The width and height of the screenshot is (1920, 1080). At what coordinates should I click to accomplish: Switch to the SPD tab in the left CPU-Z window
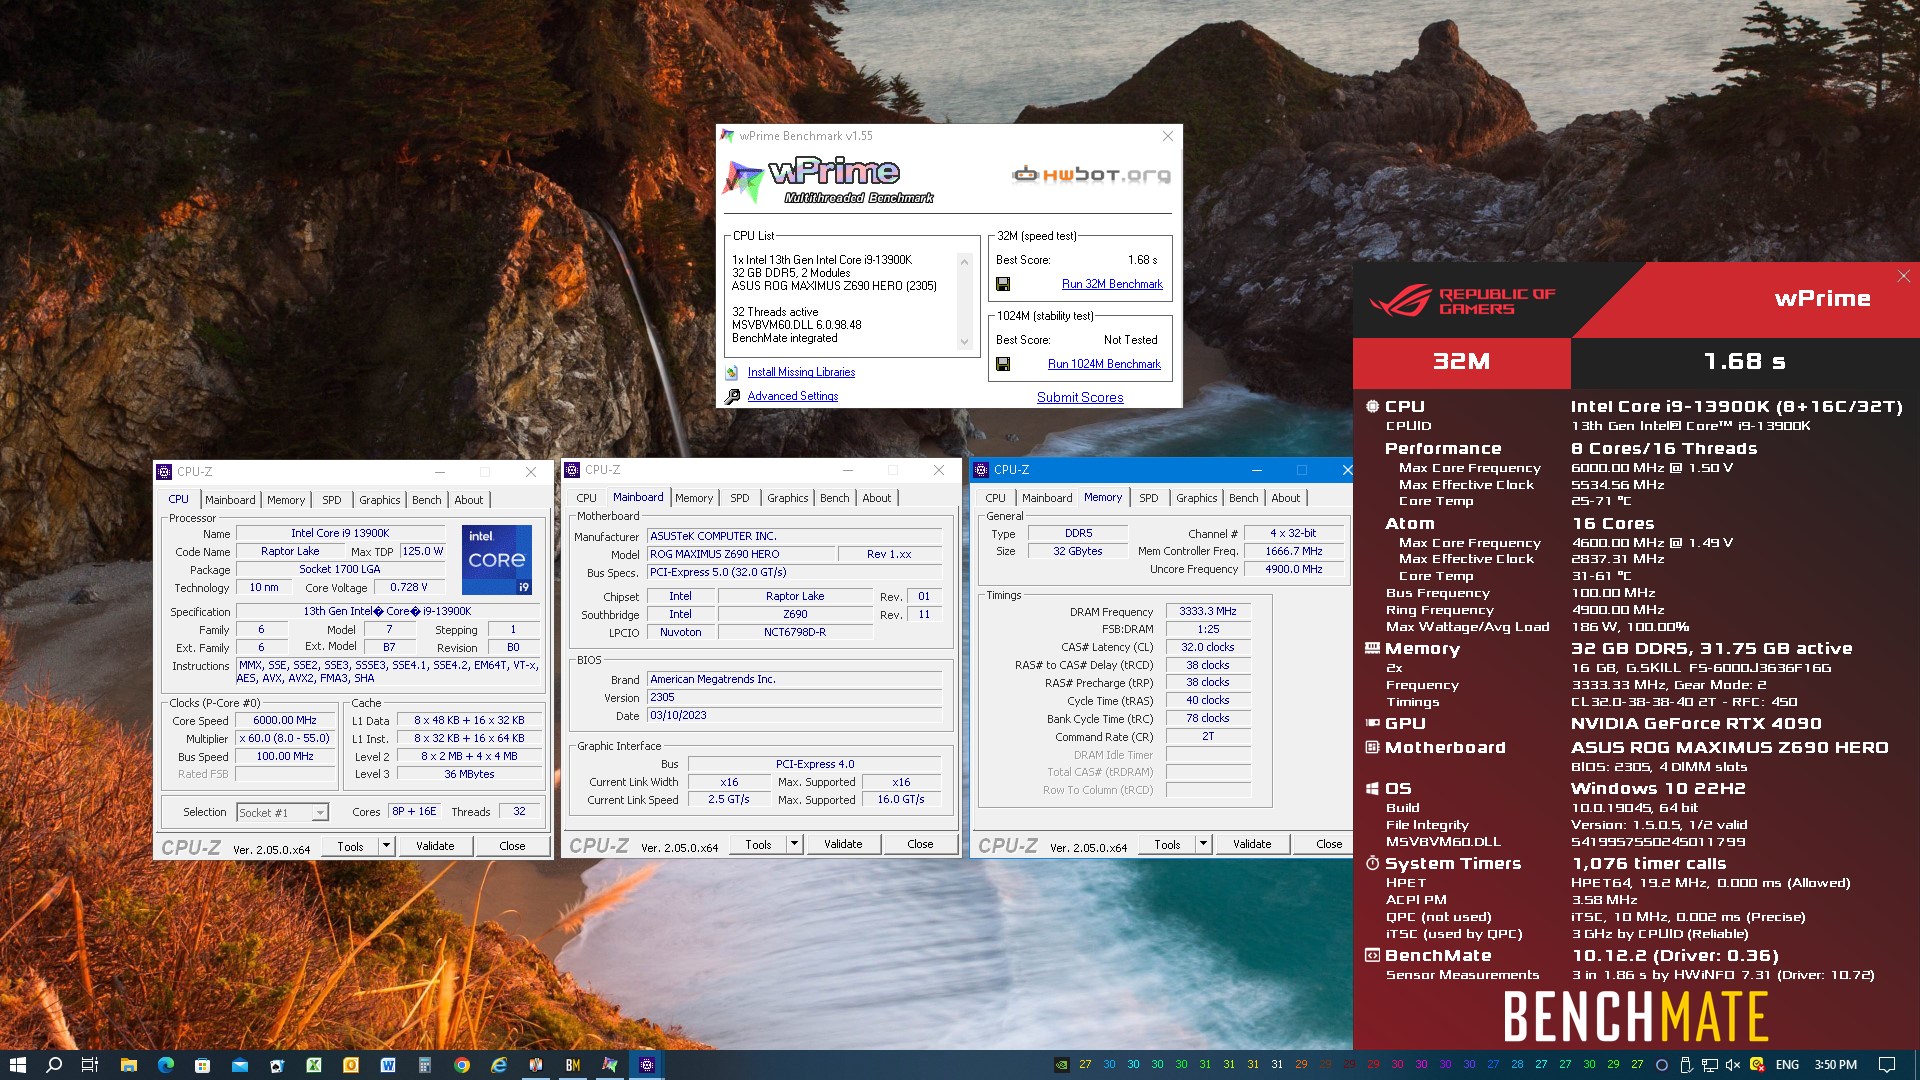point(332,500)
